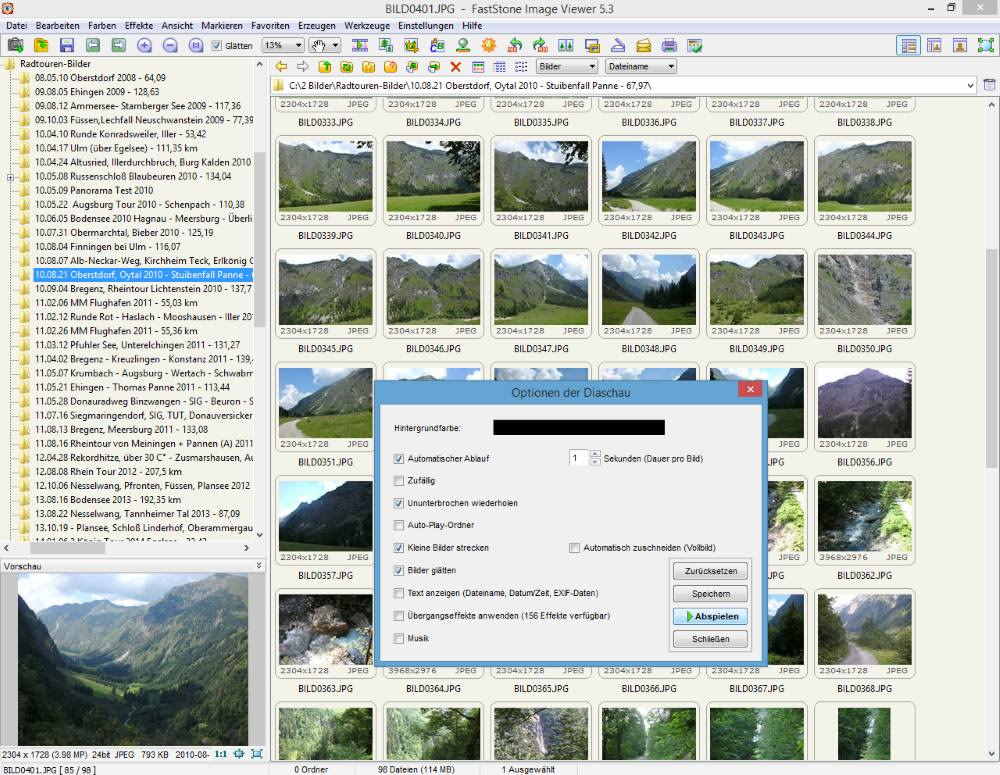Viewport: 1000px width, 775px height.
Task: Click the zoom out magnifier icon
Action: pos(170,45)
